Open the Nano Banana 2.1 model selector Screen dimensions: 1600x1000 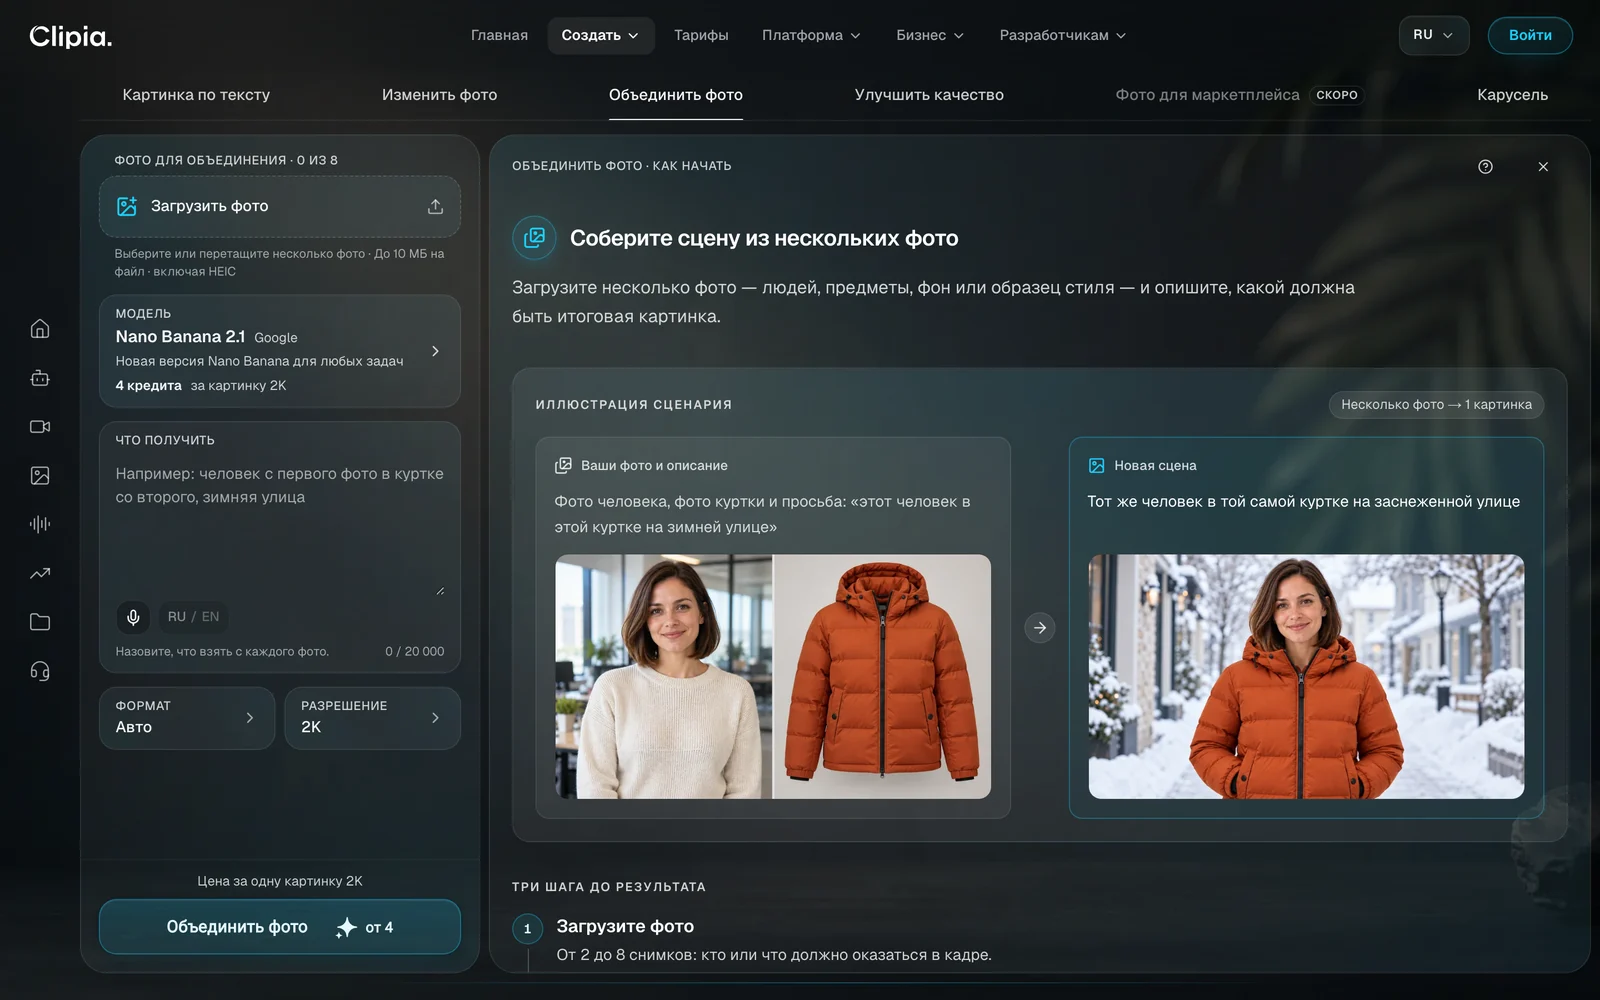[x=280, y=351]
